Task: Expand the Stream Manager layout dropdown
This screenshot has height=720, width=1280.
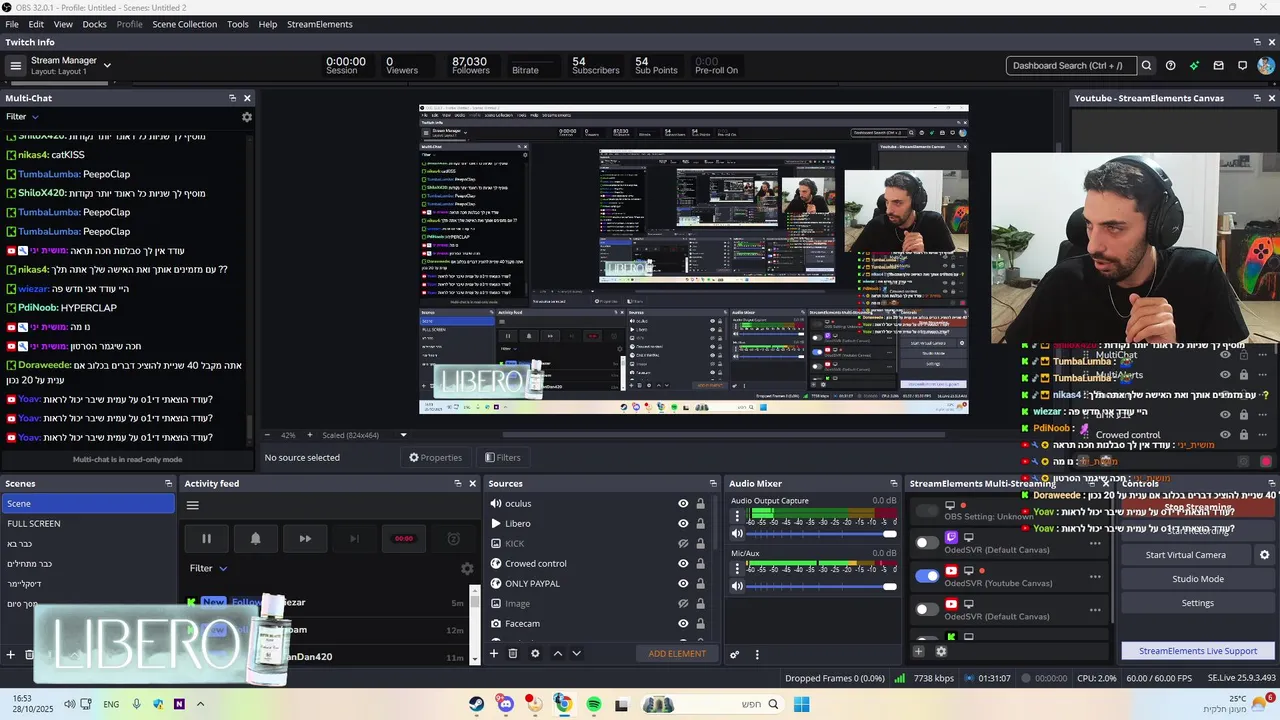Action: (107, 66)
